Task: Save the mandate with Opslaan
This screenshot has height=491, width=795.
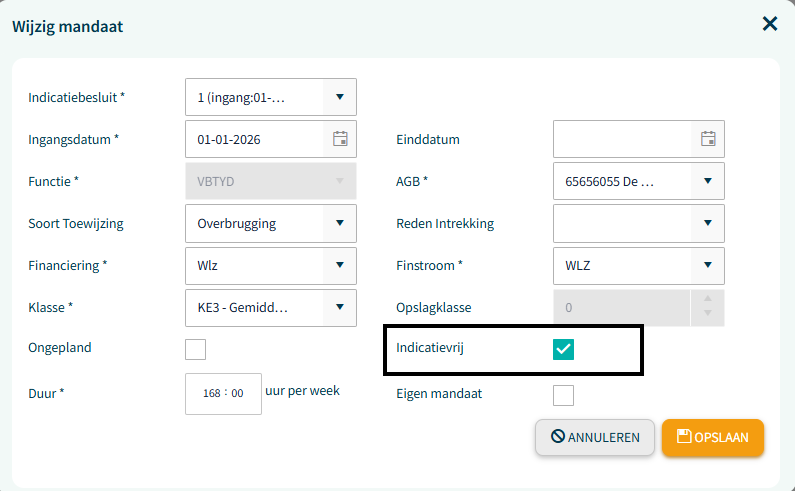Action: click(x=713, y=437)
